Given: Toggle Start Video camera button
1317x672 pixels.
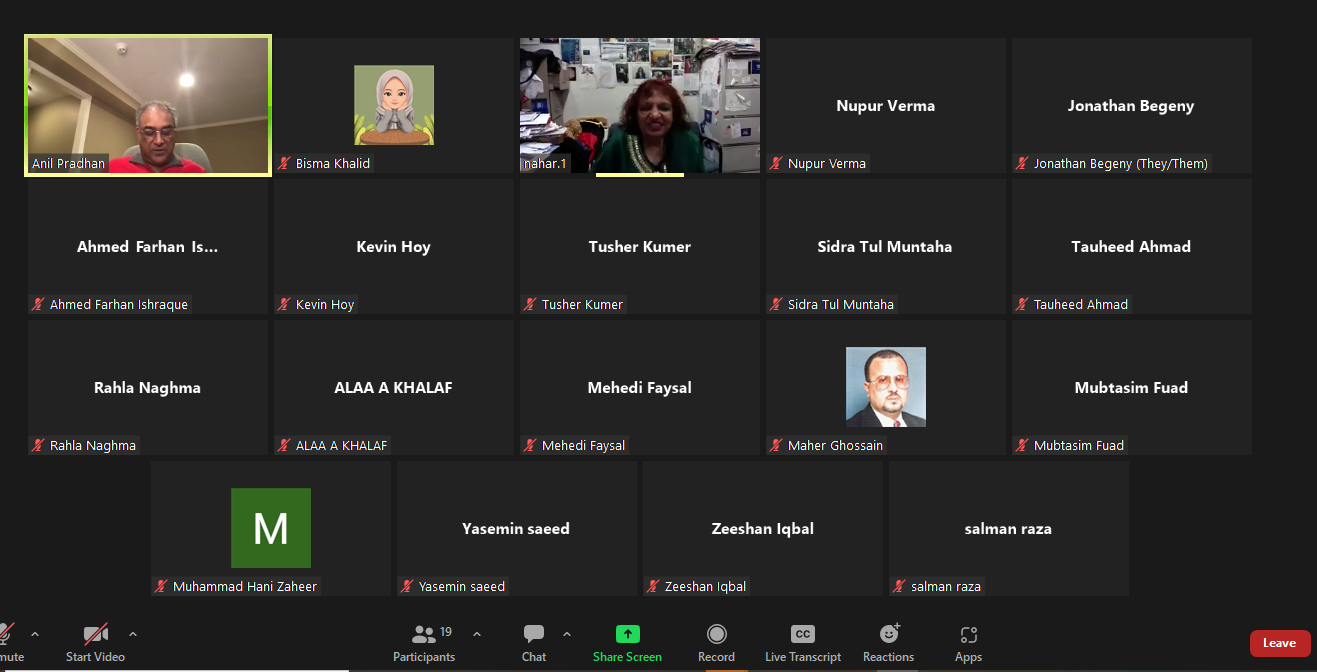Looking at the screenshot, I should coord(96,634).
